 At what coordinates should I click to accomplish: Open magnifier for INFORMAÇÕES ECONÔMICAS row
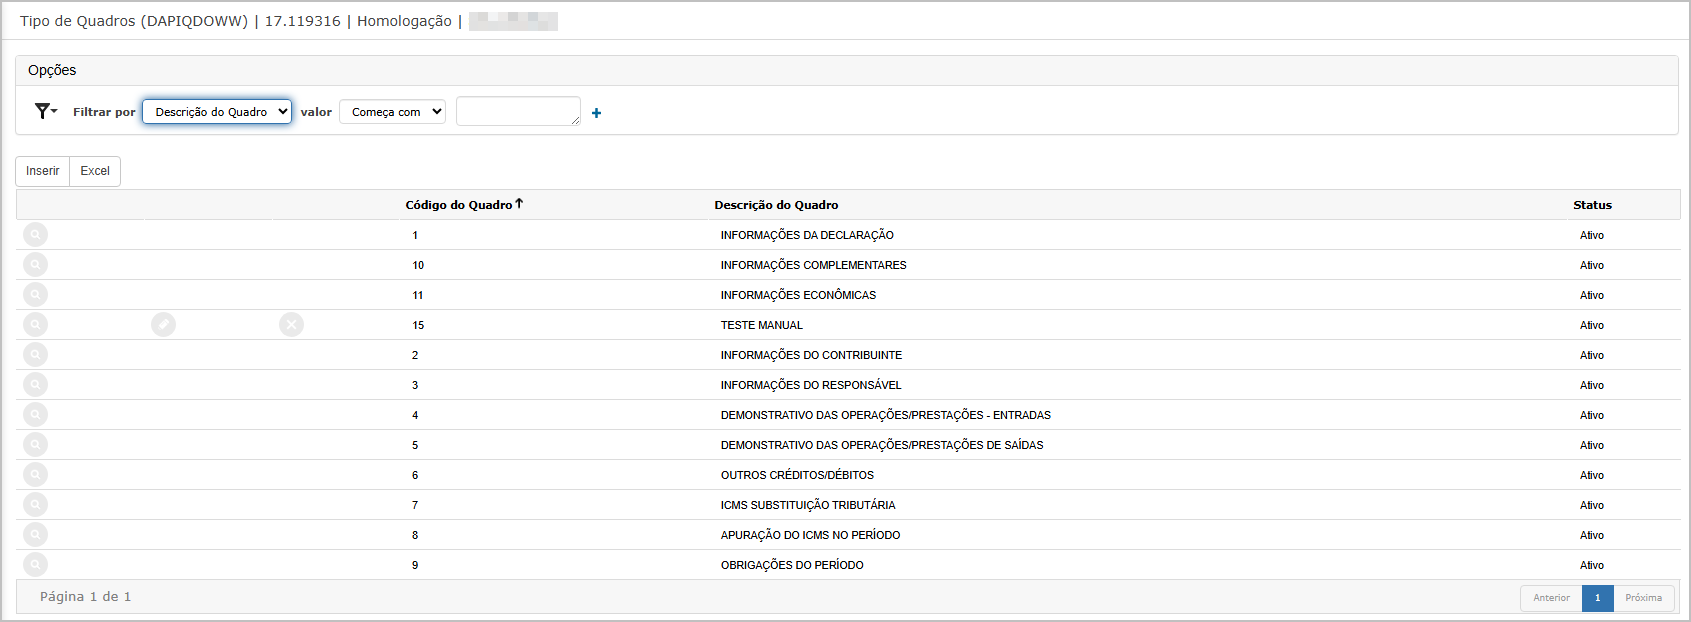click(x=35, y=295)
